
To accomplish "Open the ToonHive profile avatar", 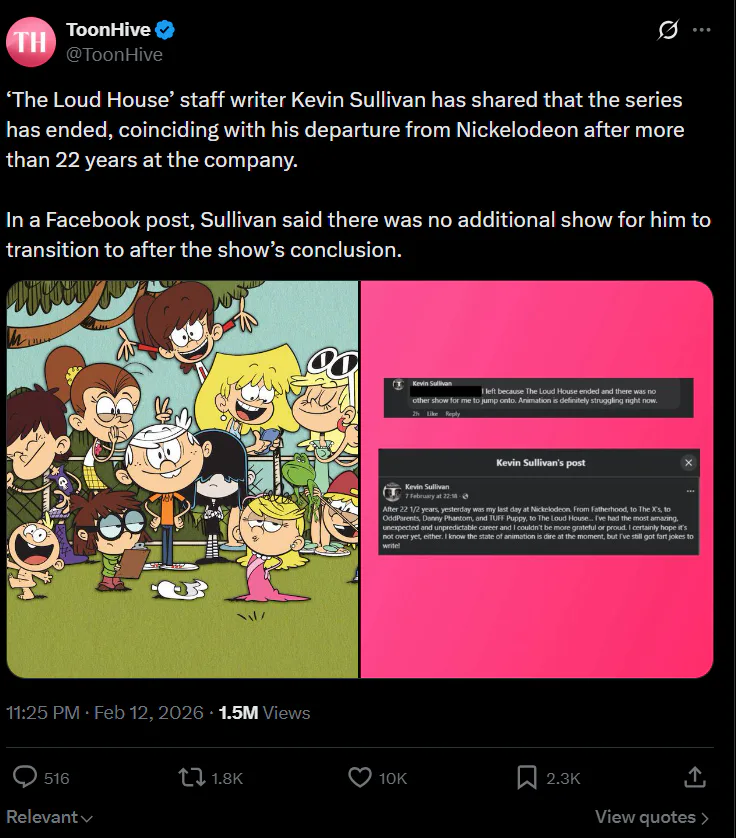I will click(33, 42).
